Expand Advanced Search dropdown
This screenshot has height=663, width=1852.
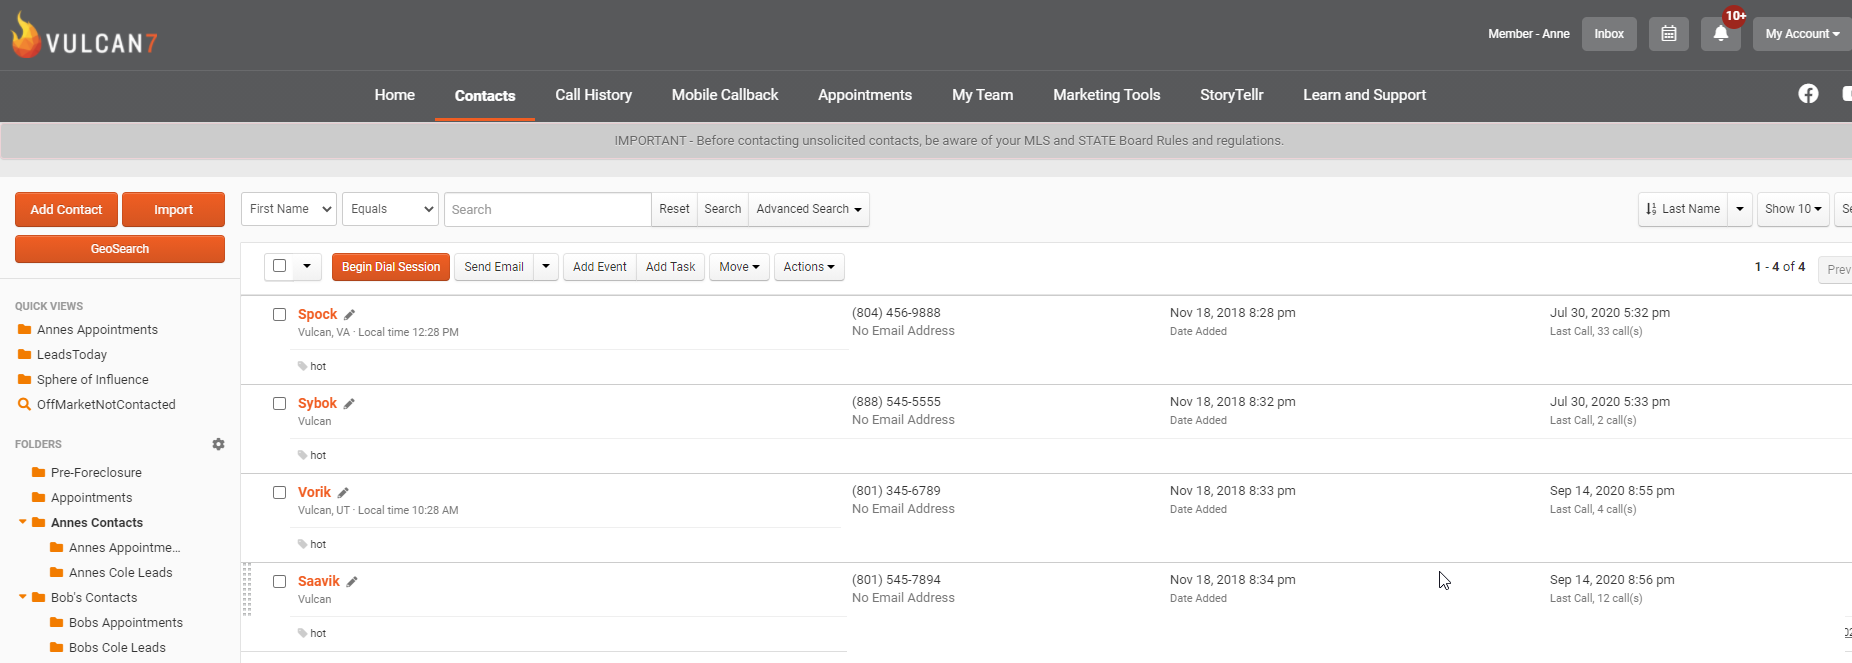coord(809,209)
